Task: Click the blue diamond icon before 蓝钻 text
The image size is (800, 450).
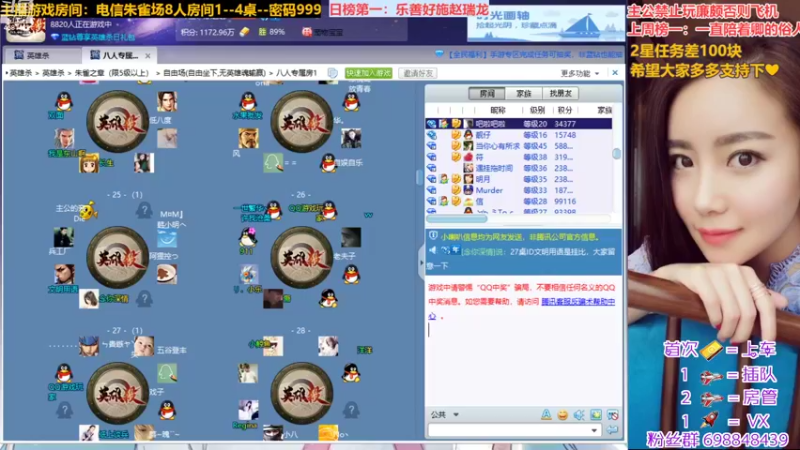Action: point(55,37)
